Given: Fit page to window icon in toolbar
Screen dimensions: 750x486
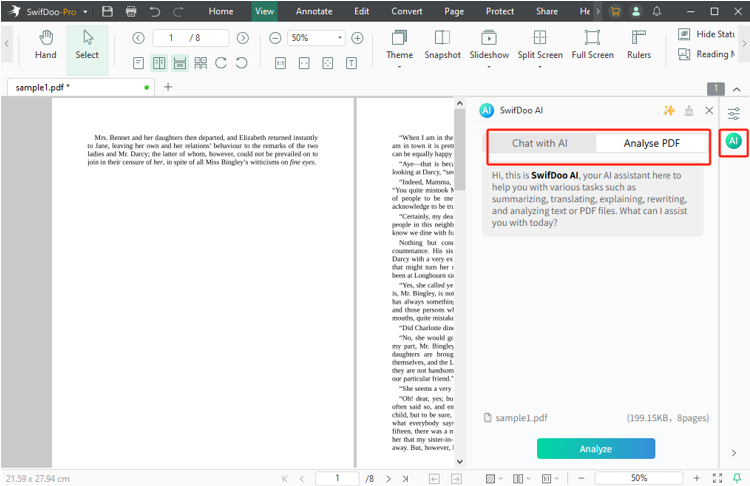Looking at the screenshot, I should pyautogui.click(x=328, y=63).
